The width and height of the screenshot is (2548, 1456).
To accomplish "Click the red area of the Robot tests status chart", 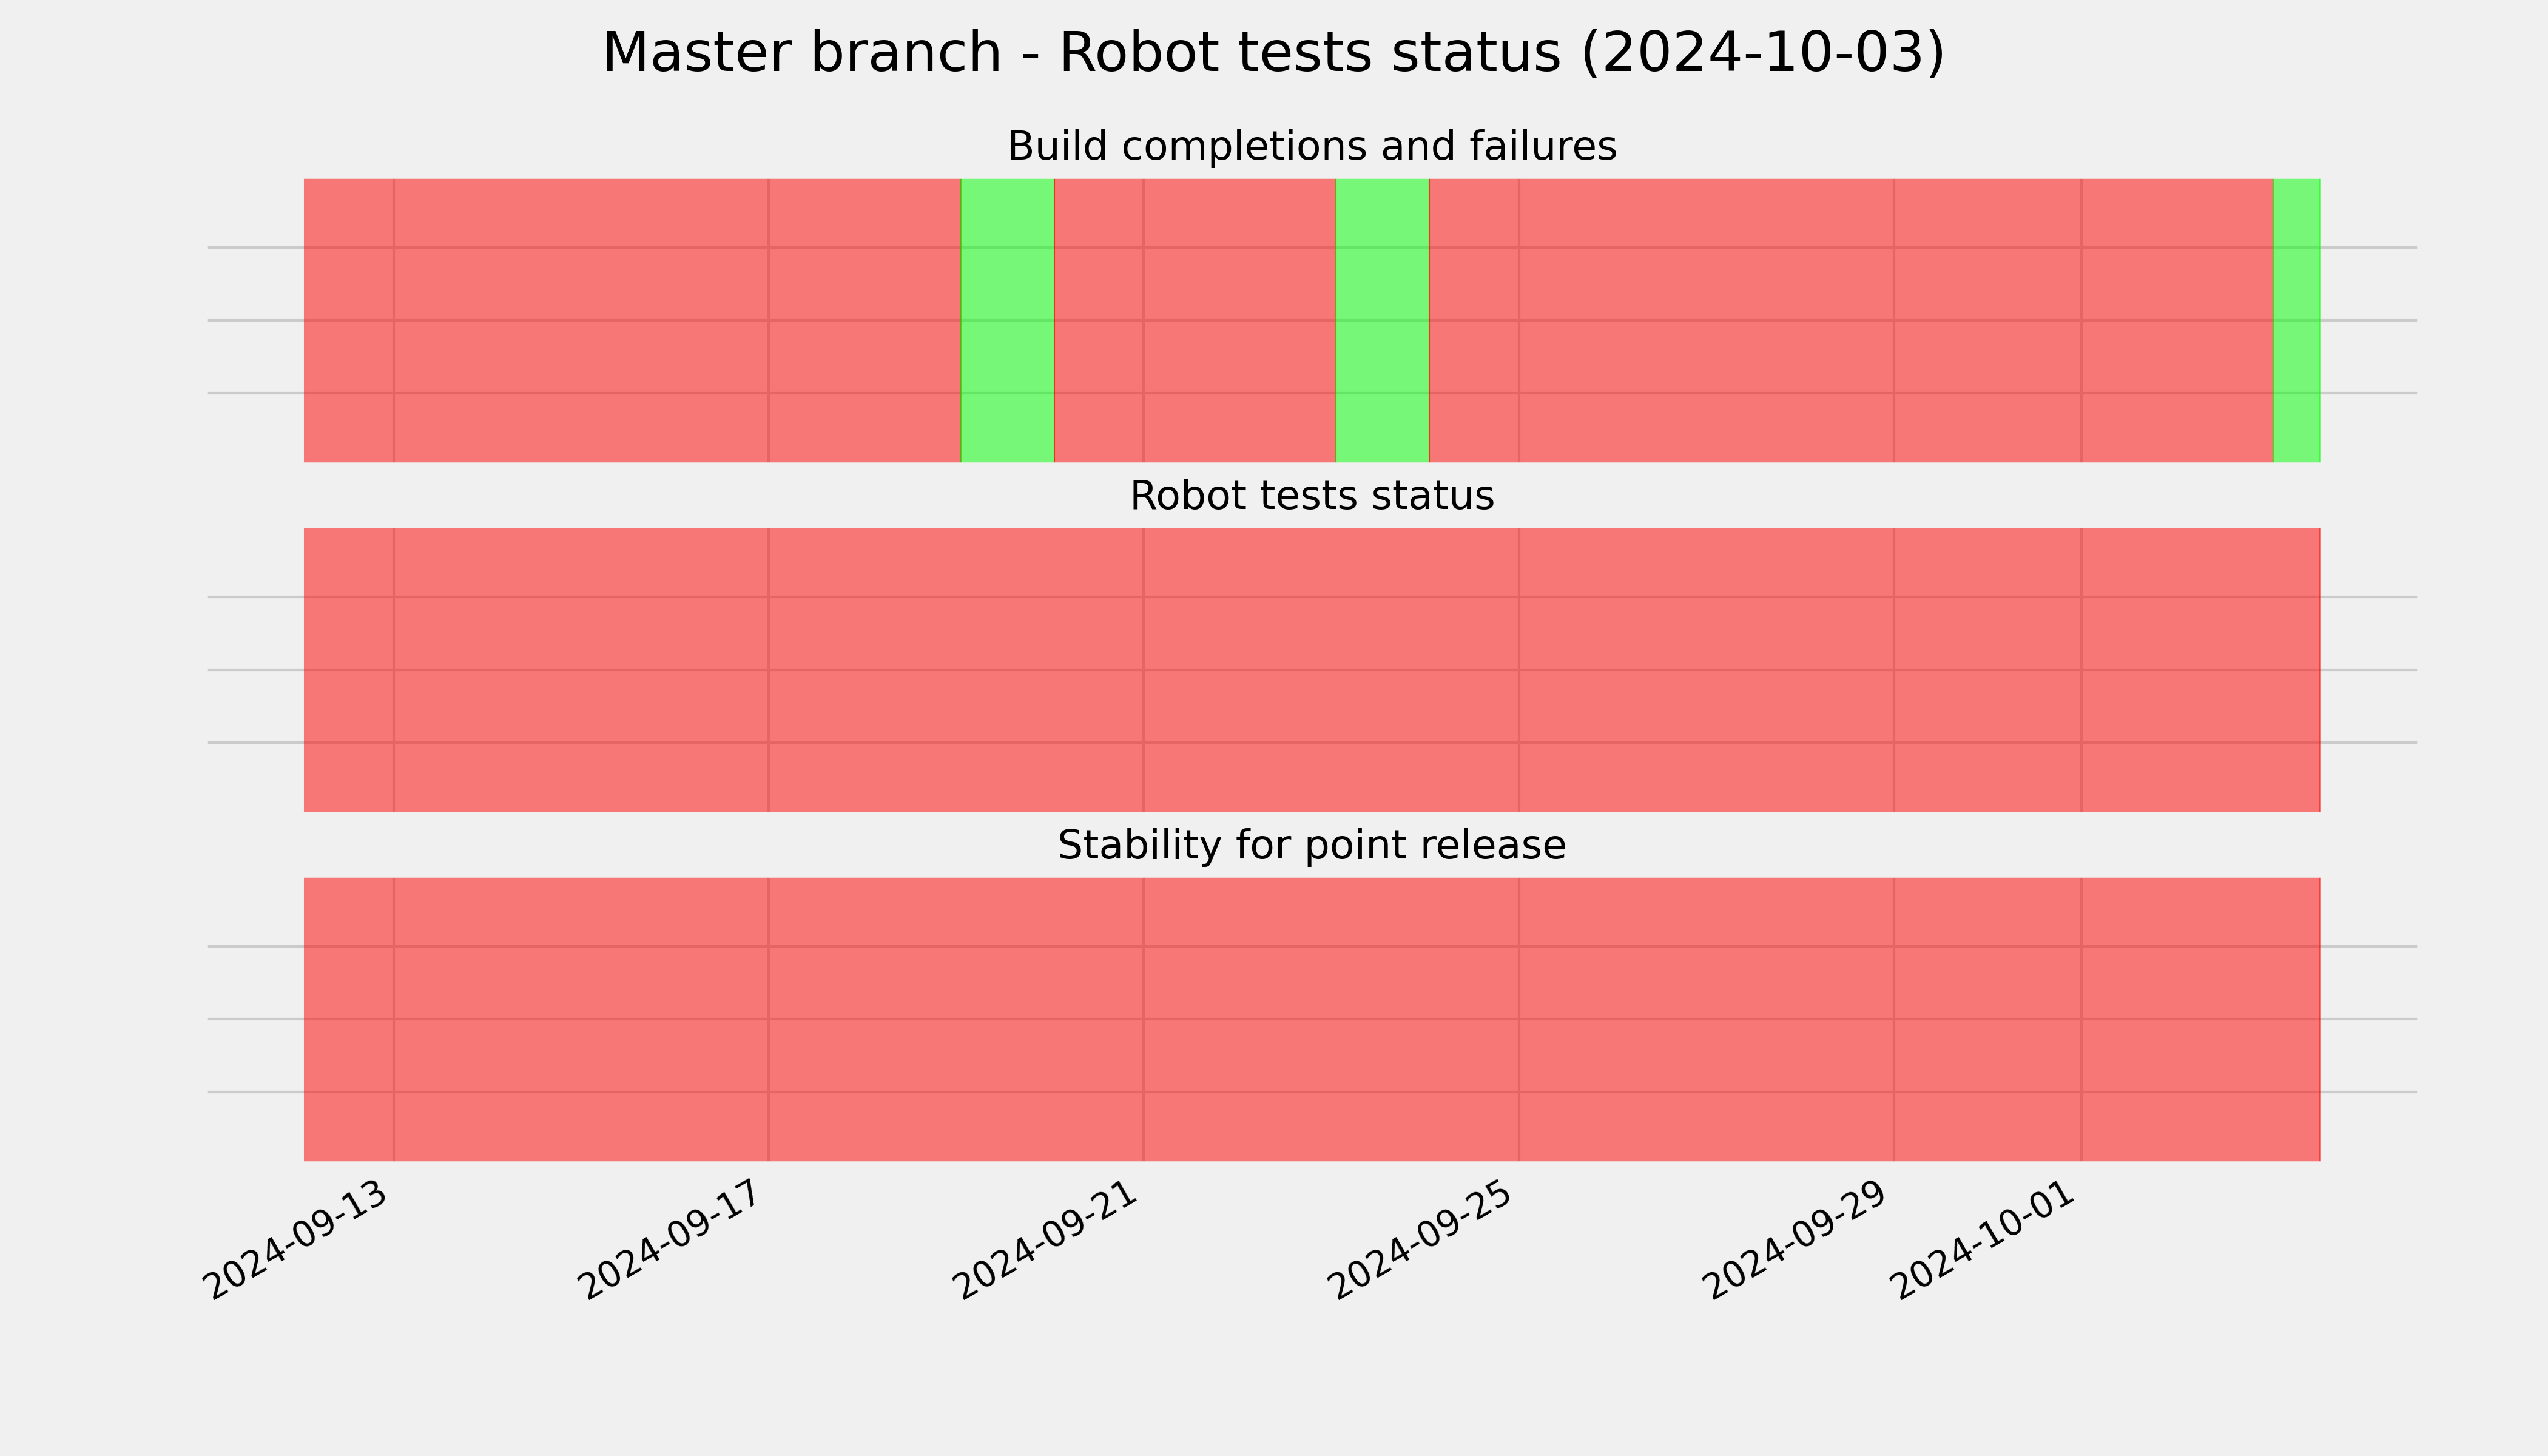I will click(1312, 670).
